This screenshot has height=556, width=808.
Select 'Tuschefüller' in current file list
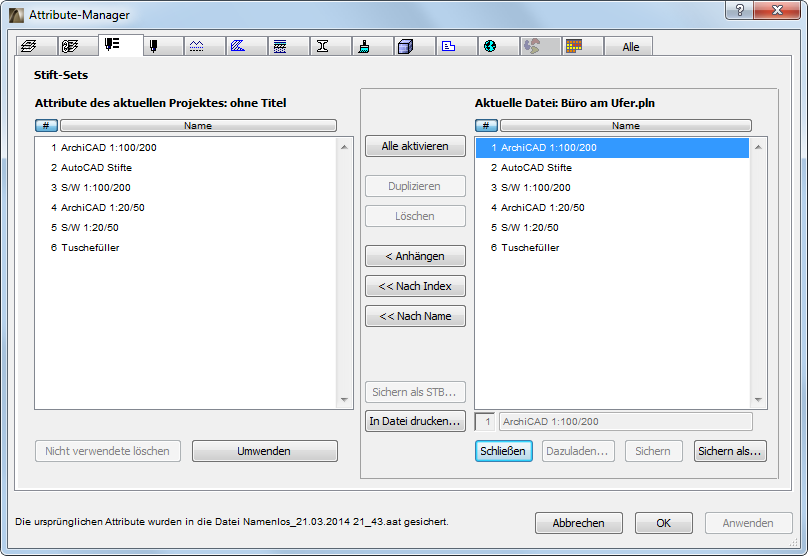click(612, 247)
